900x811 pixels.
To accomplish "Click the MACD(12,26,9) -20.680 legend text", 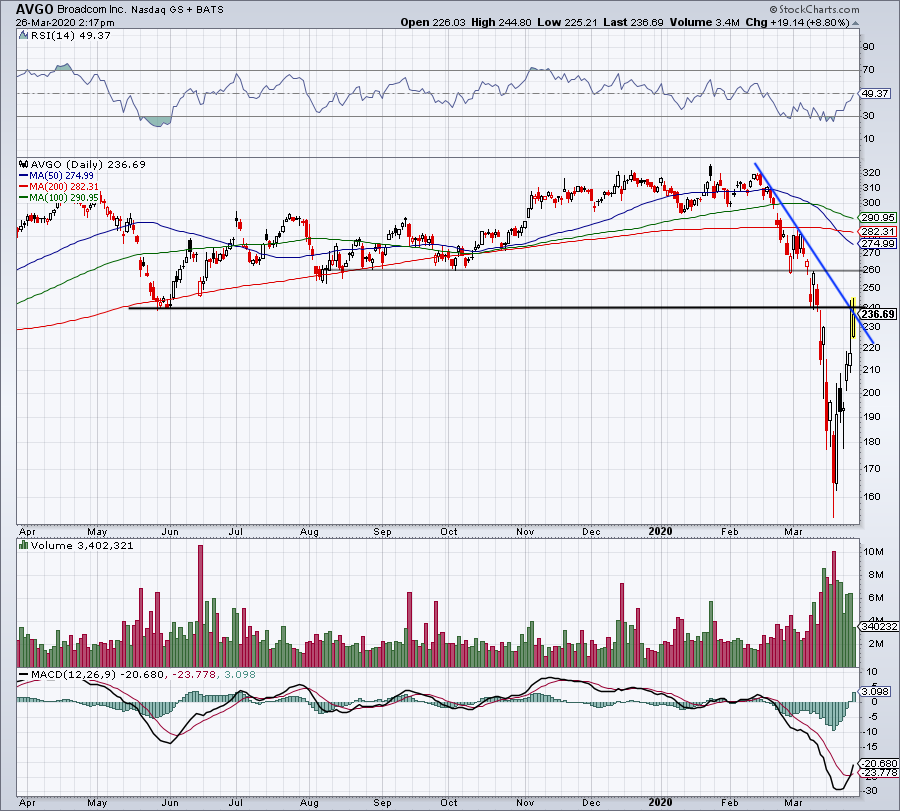I will click(x=98, y=675).
